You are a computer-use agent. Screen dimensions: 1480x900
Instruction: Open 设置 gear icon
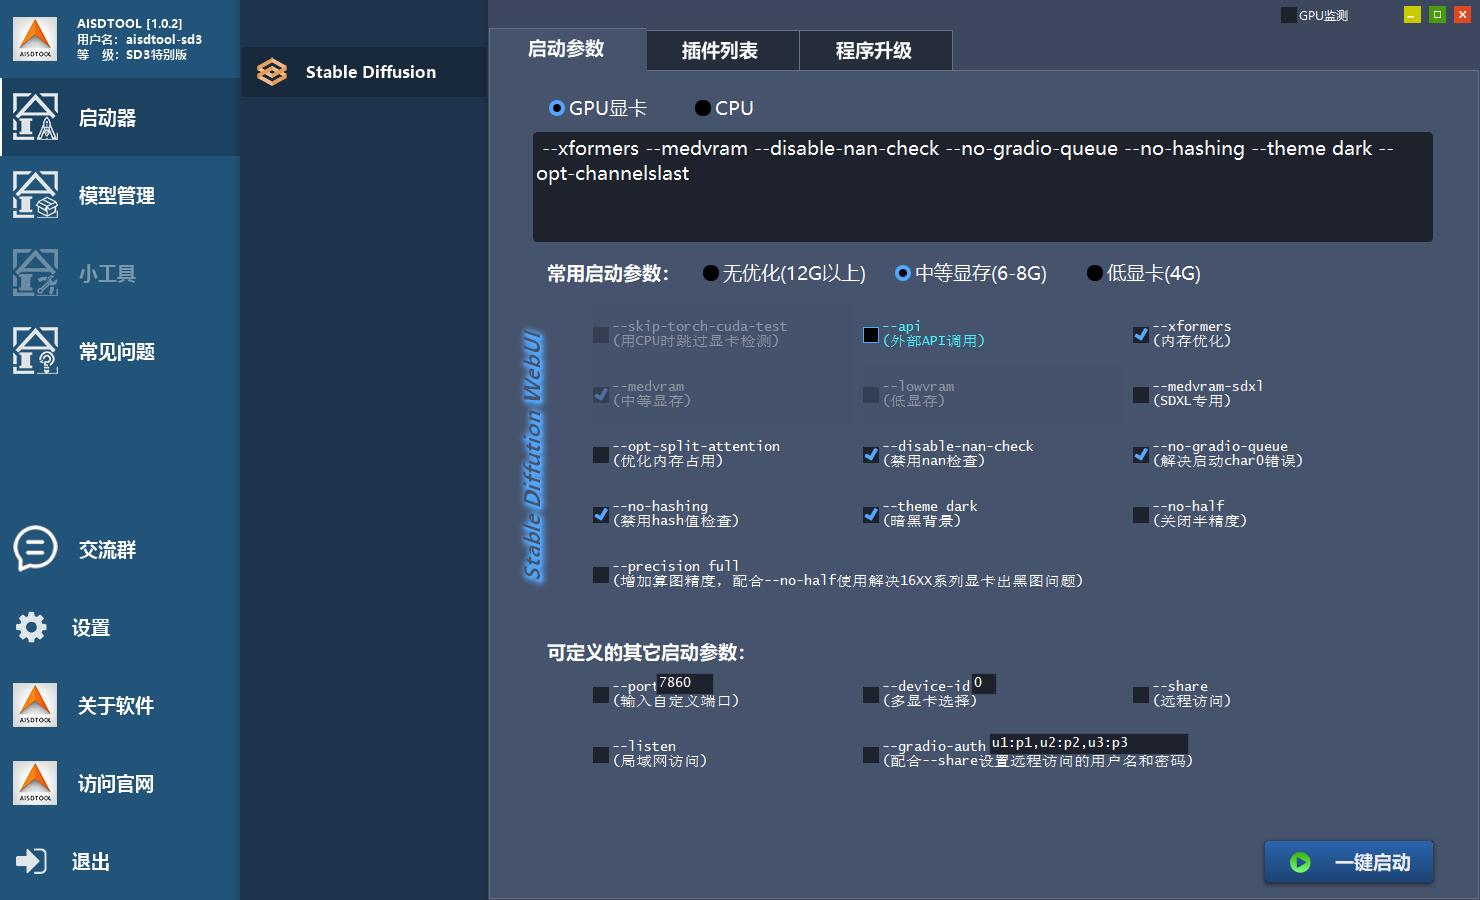32,627
